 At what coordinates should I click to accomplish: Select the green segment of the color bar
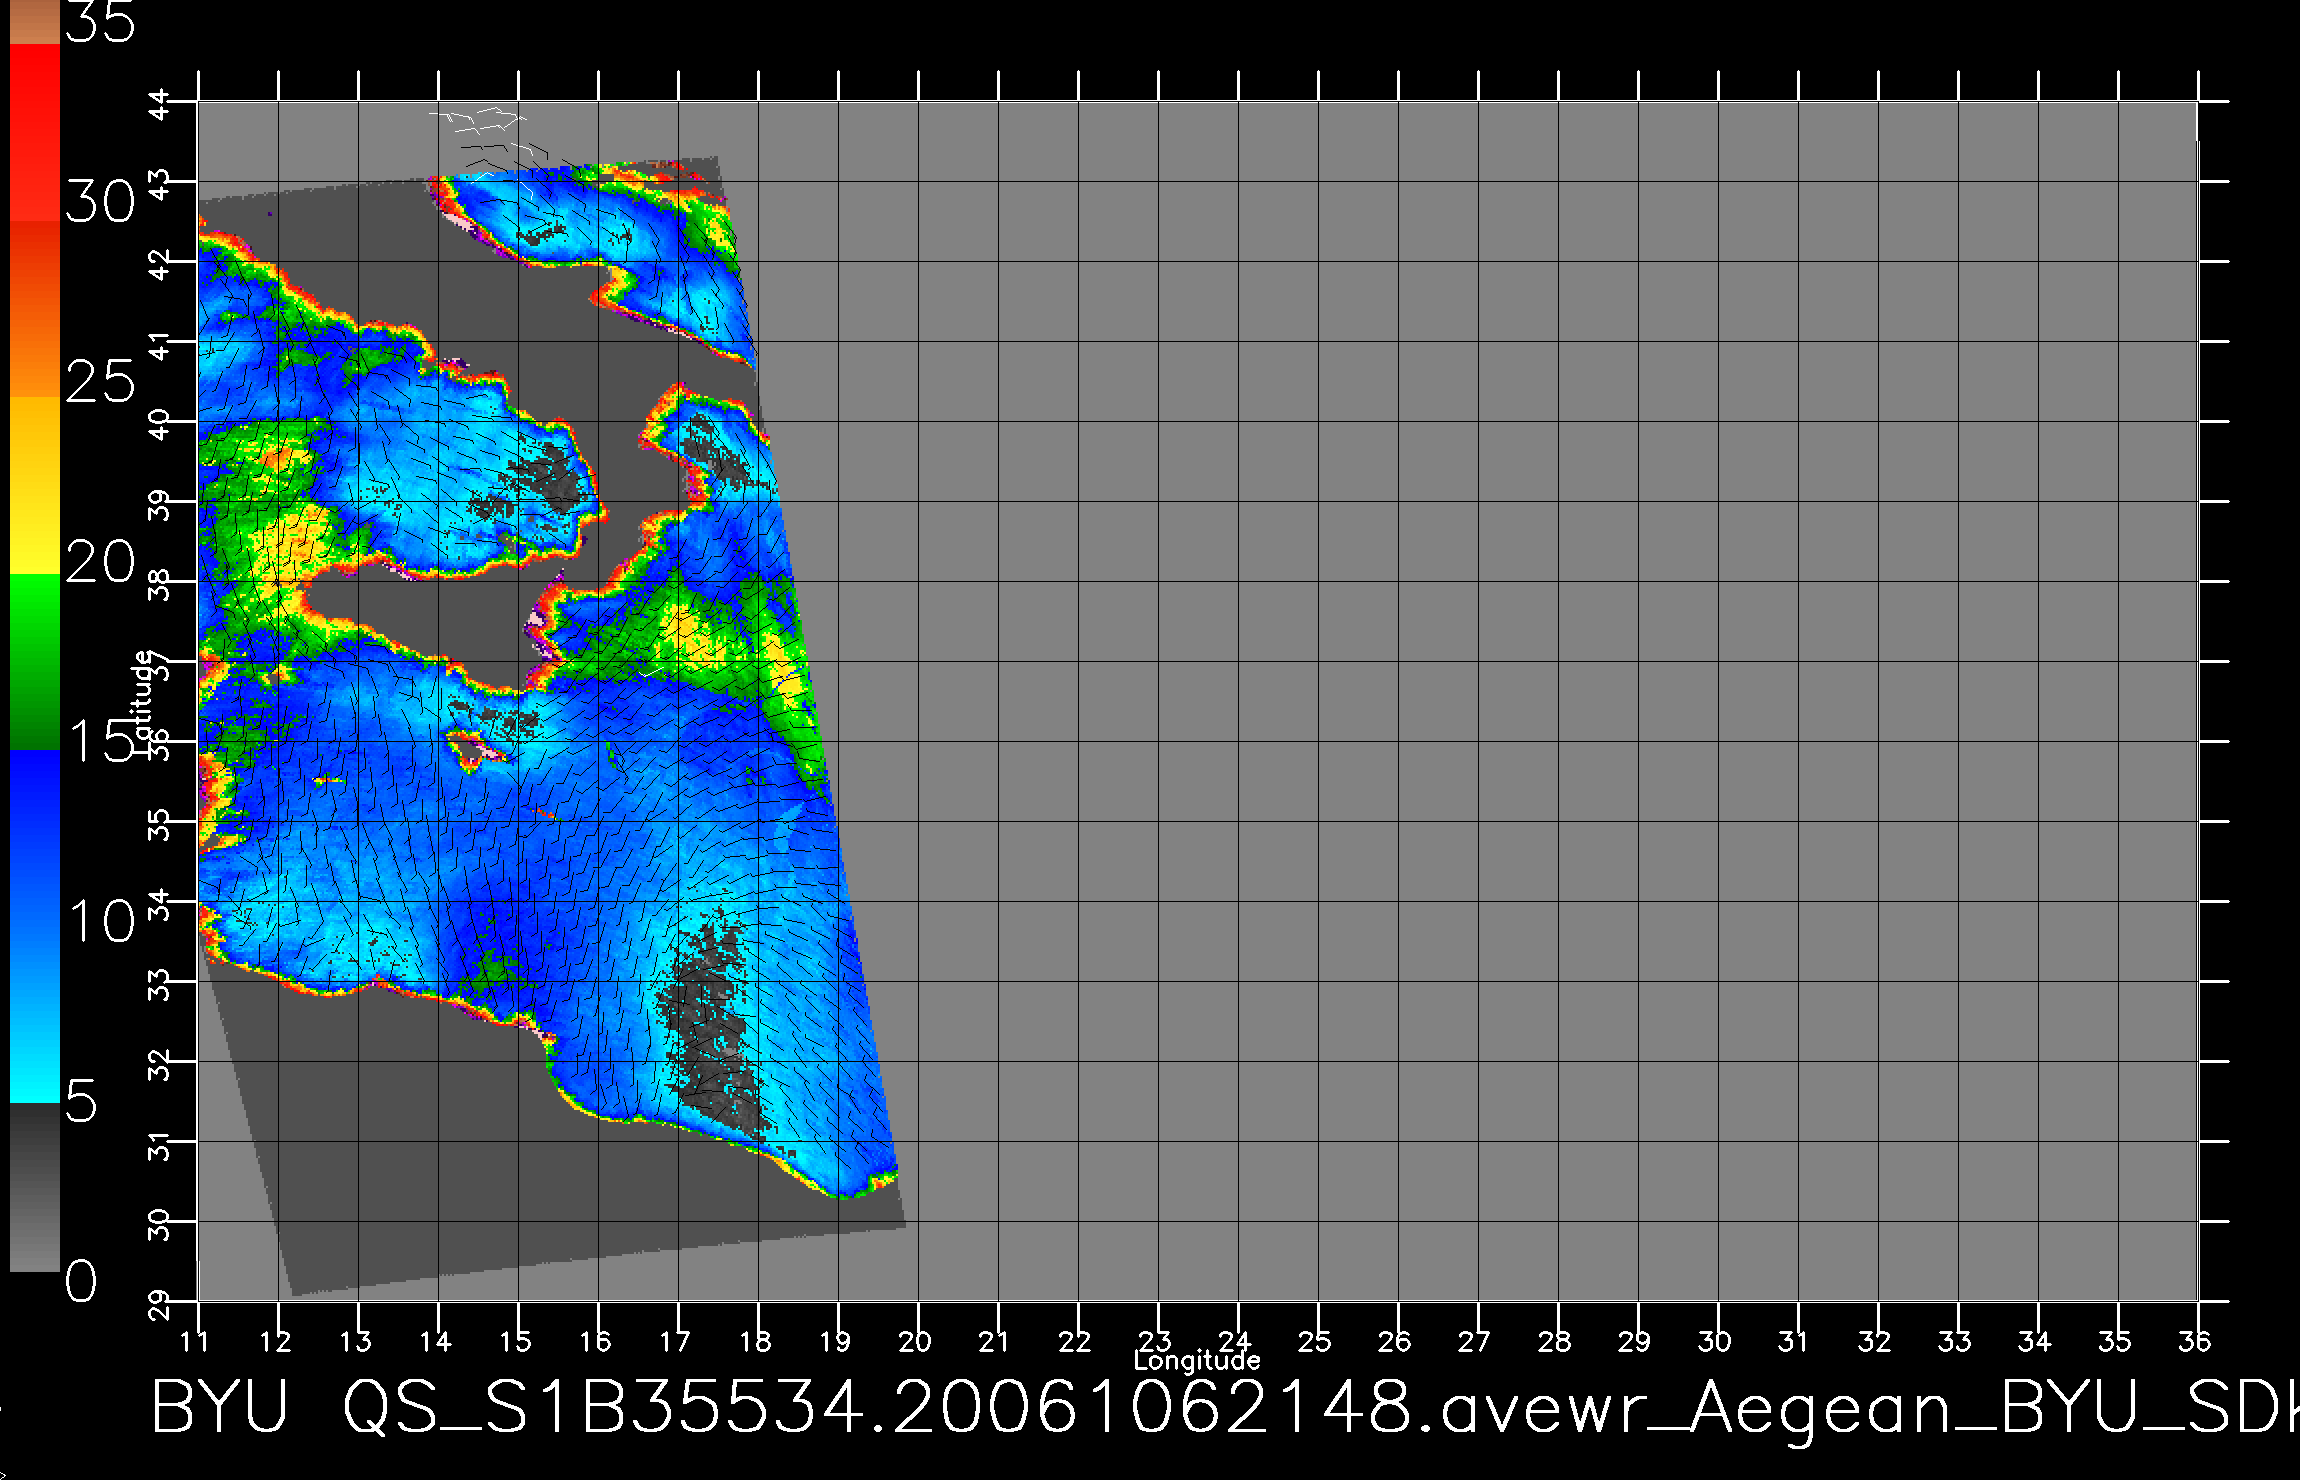(x=35, y=662)
